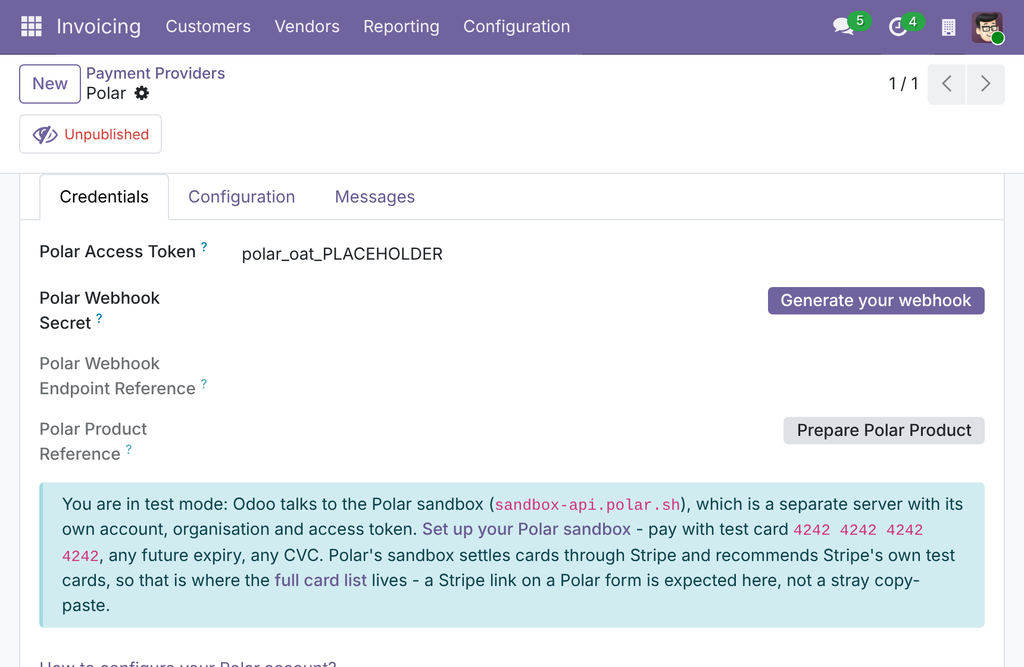Open the activities clock icon

898,27
